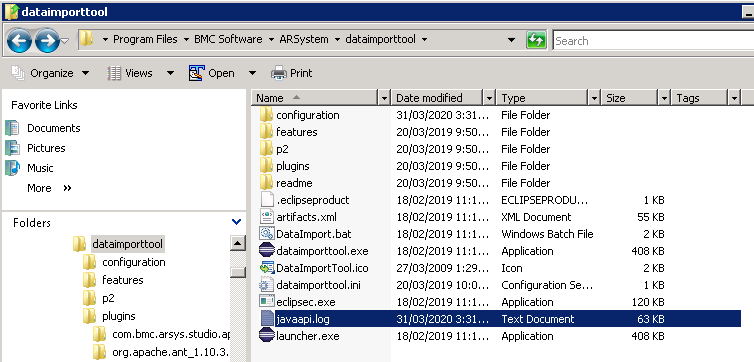
Task: Expand the arrow after dataimporttool breadcrumb
Action: coord(424,39)
